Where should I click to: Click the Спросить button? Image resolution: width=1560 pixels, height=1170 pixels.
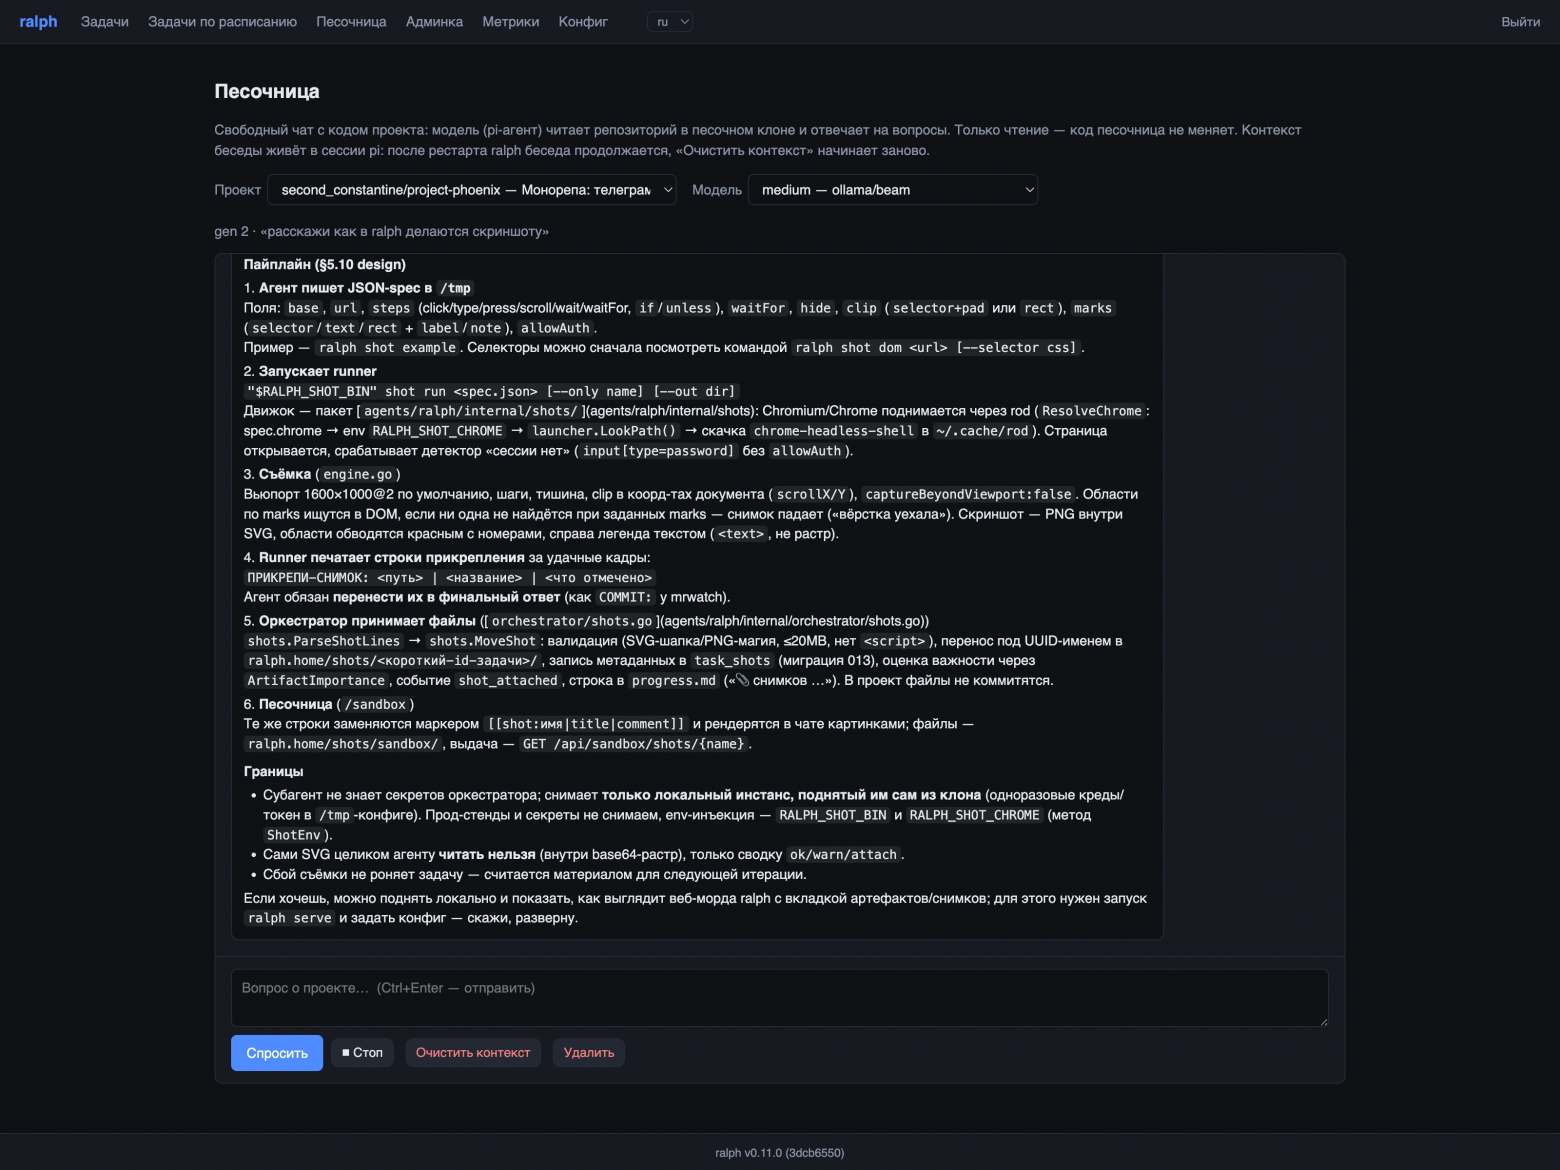click(x=277, y=1053)
